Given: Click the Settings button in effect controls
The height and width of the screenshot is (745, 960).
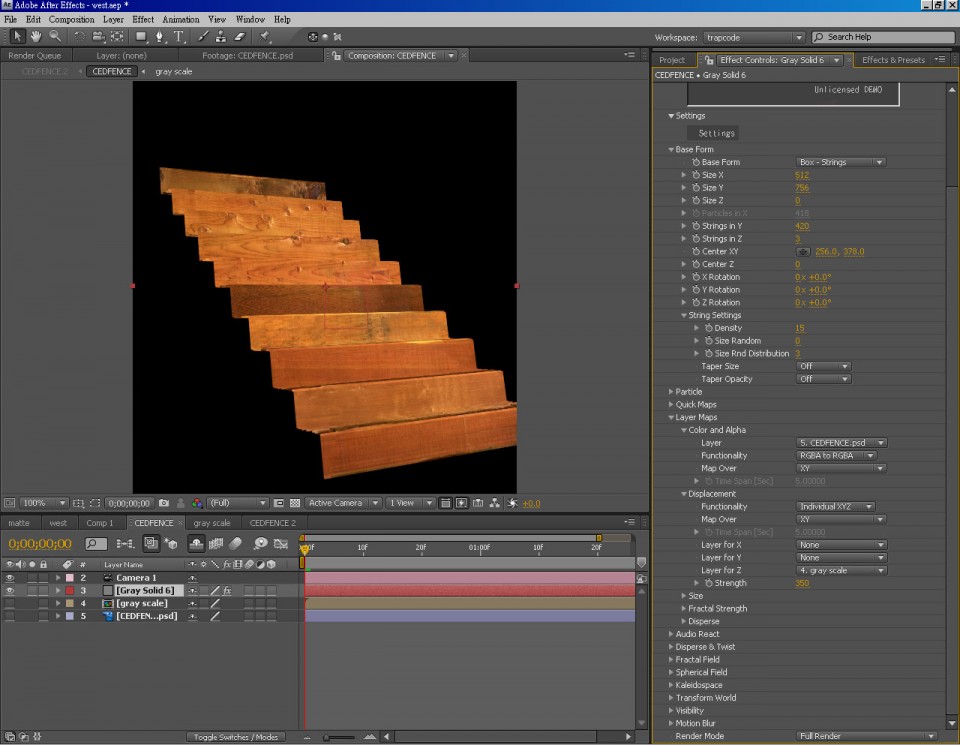Looking at the screenshot, I should coord(716,133).
